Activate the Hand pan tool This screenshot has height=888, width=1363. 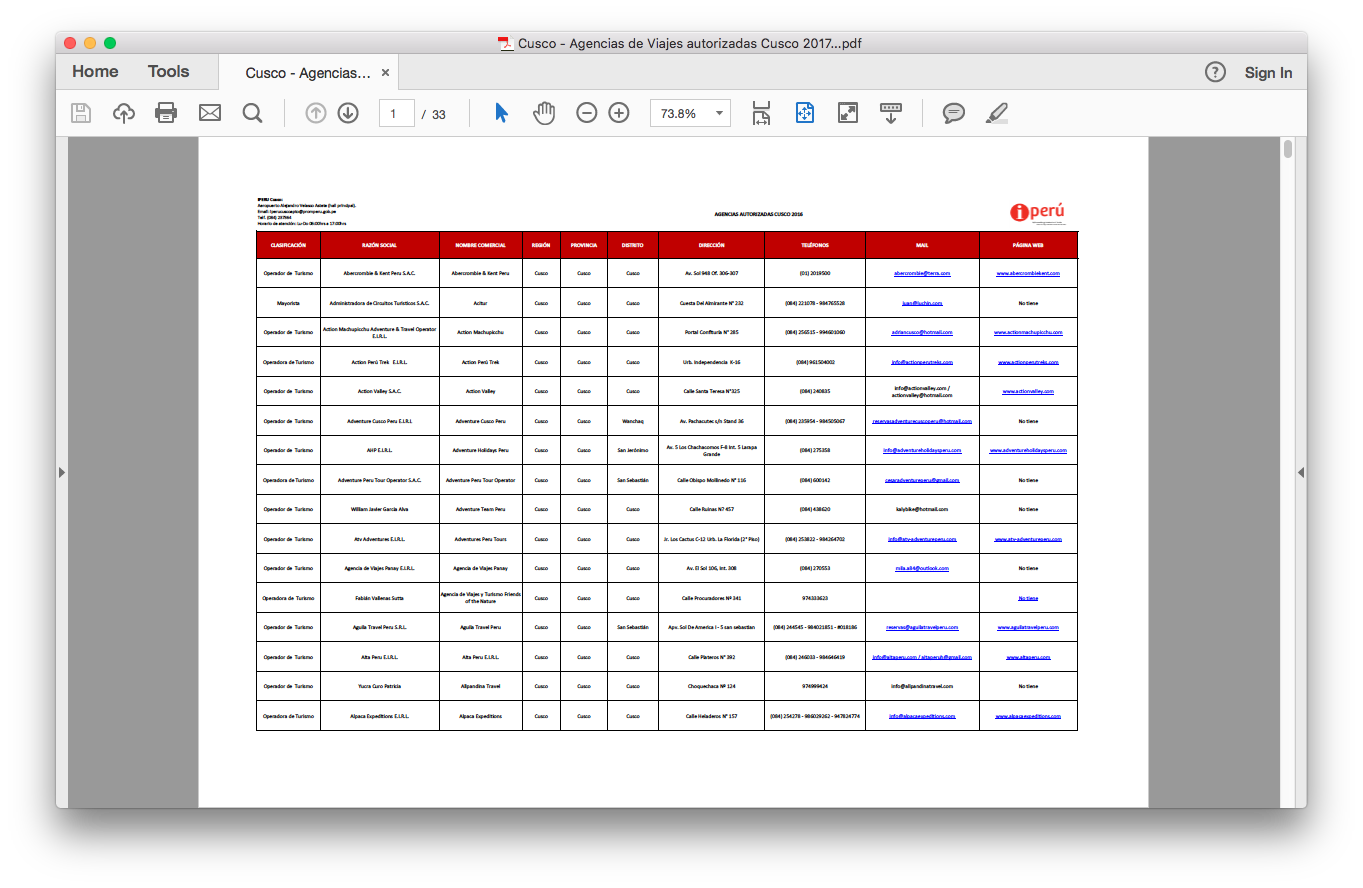pos(544,113)
